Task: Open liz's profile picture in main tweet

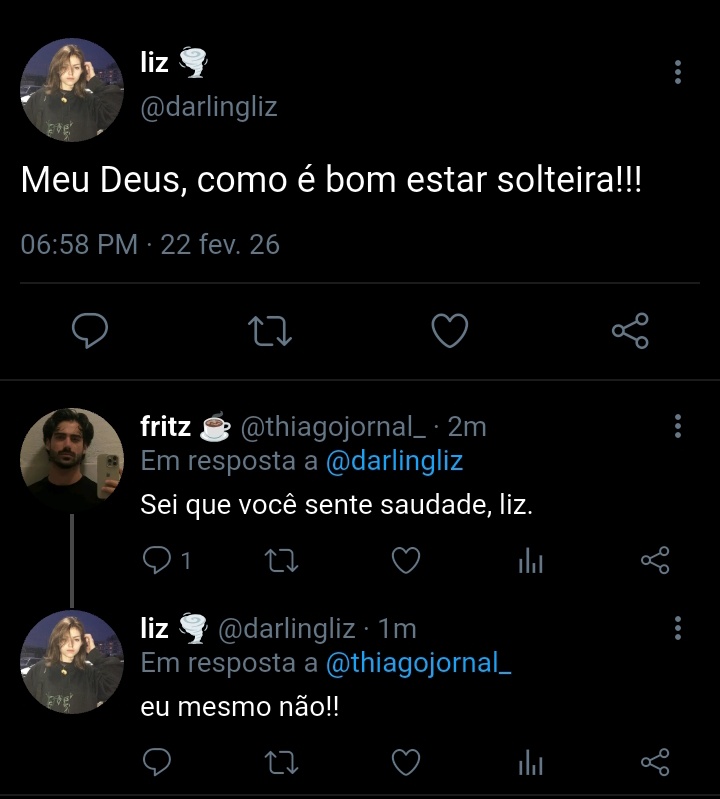Action: (71, 90)
